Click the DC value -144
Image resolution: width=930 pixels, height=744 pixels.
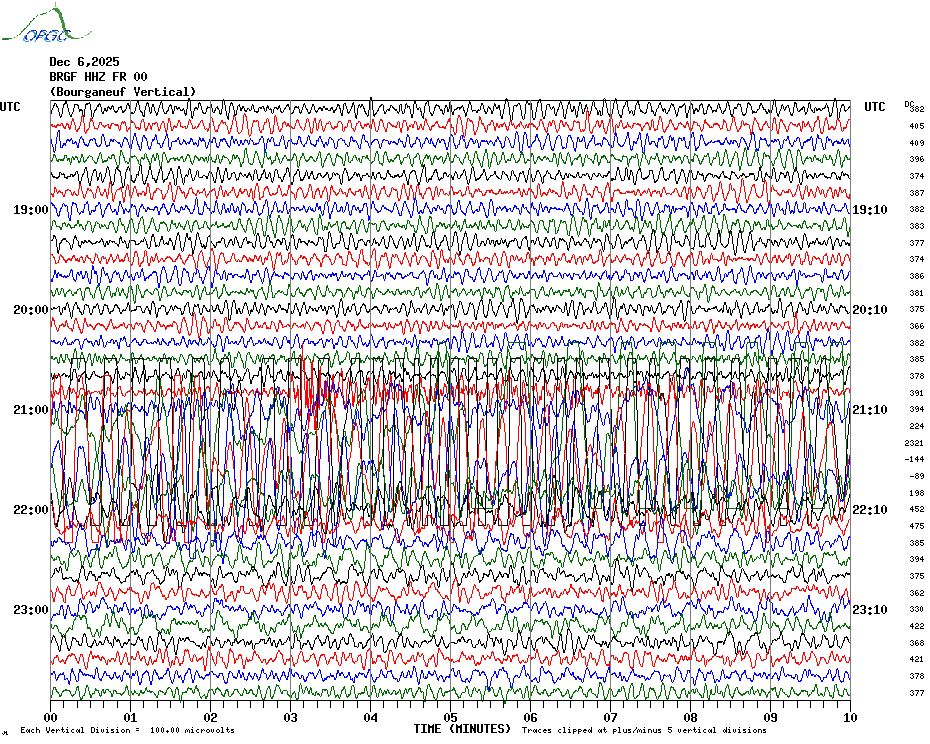point(915,459)
